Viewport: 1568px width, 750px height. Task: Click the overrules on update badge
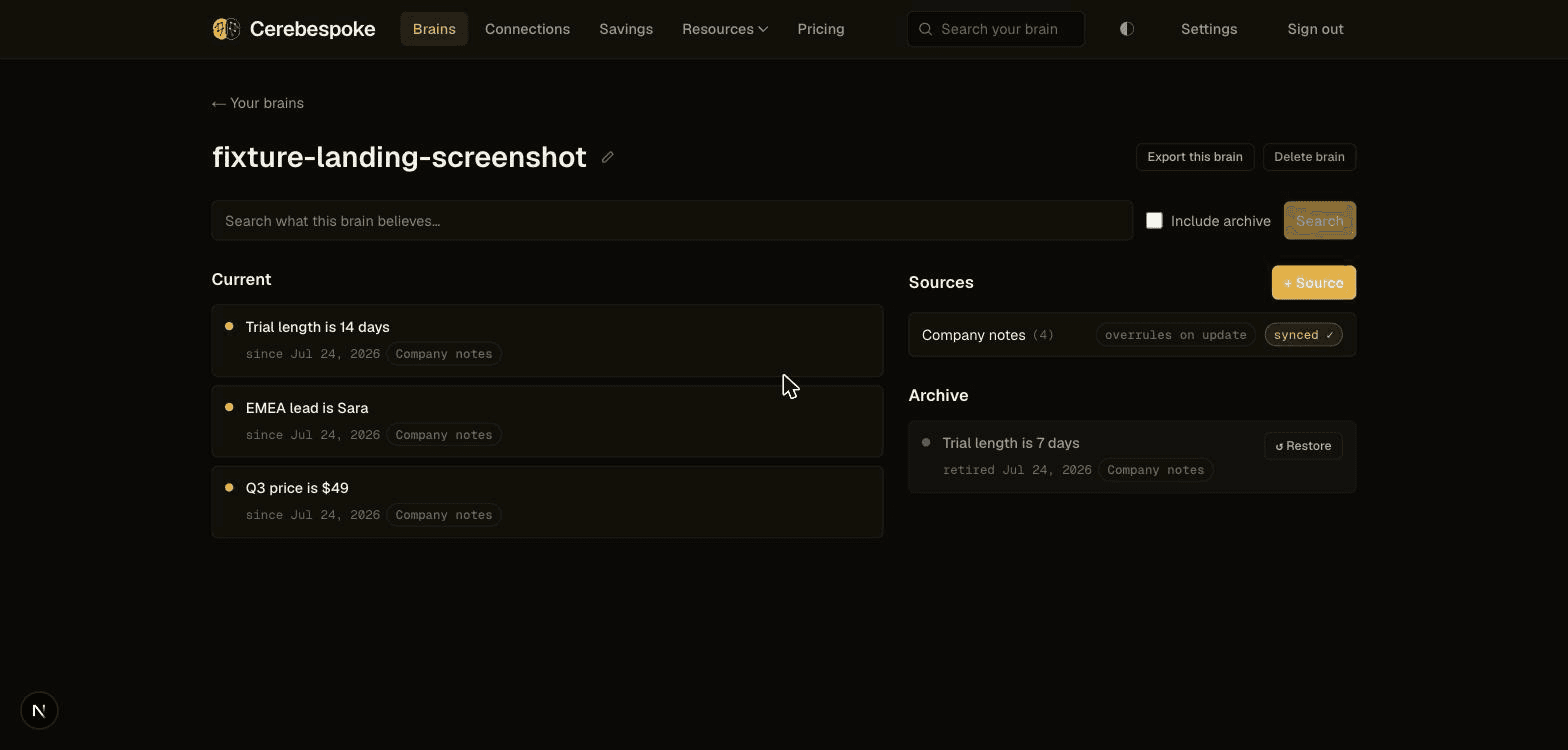[x=1175, y=335]
